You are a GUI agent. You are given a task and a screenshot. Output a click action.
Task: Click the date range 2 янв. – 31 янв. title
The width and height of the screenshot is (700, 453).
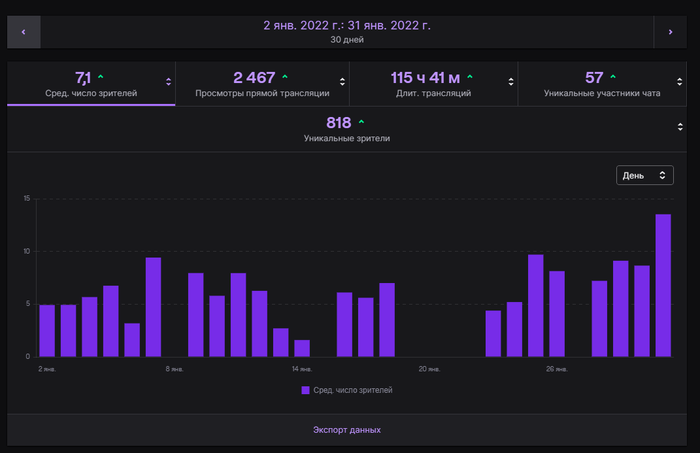click(347, 25)
